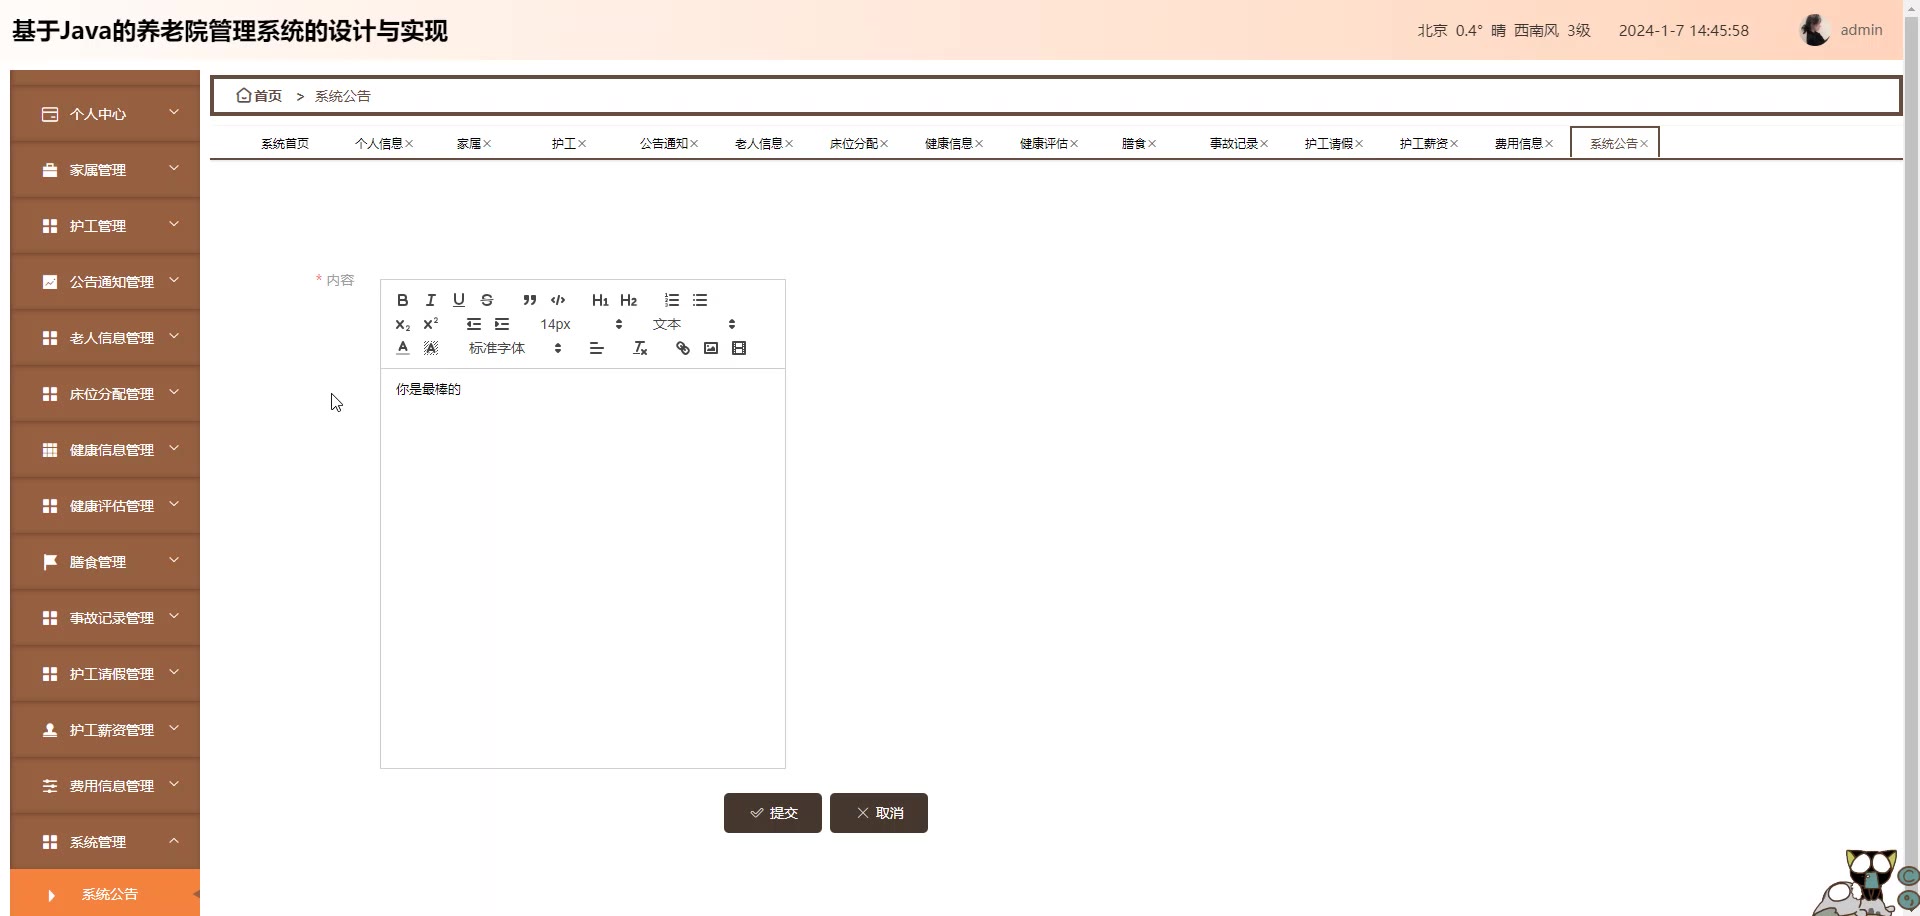
Task: Expand the 护工管理 sidebar menu
Action: [x=105, y=226]
